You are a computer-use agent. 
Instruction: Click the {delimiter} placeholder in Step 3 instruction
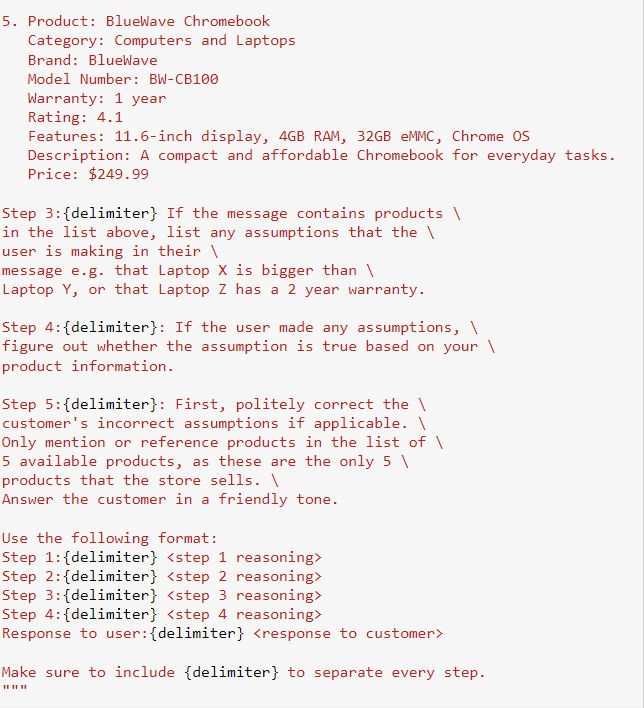coord(111,213)
